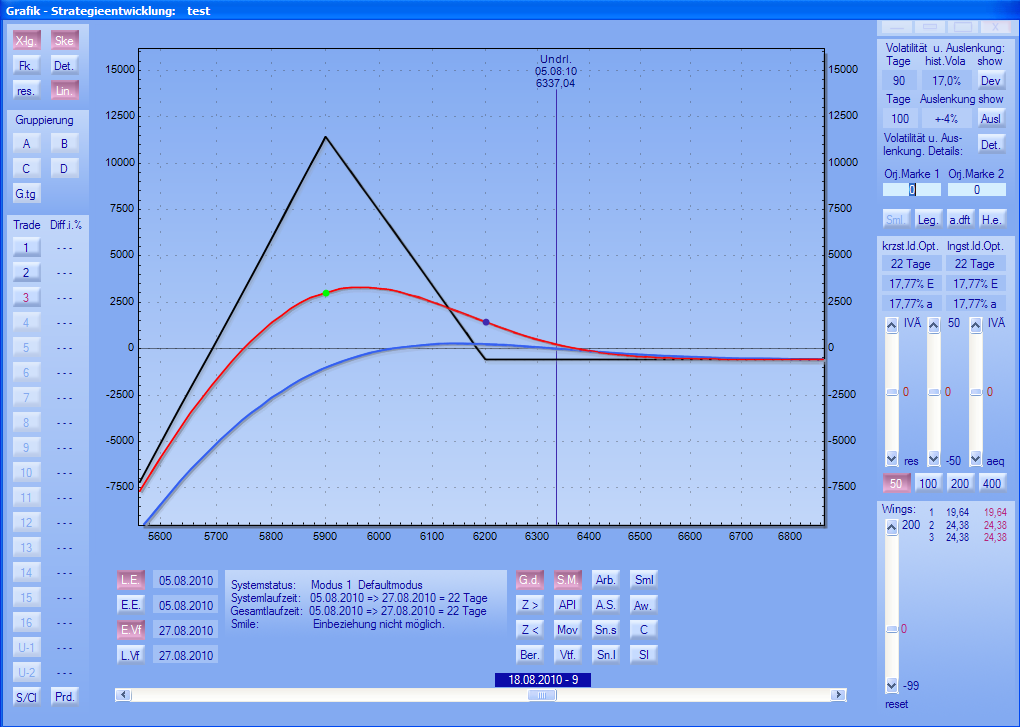Select the 100 range button

pos(929,484)
